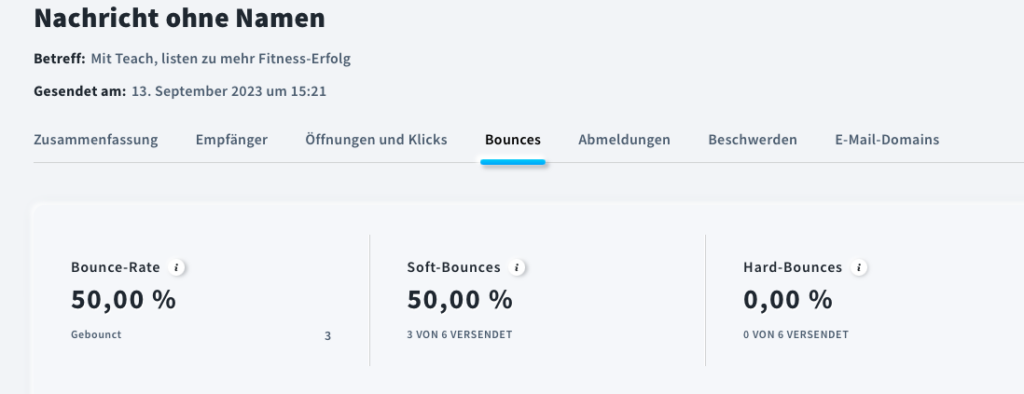The height and width of the screenshot is (394, 1024).
Task: Switch to the Zusammenfassung tab
Action: pyautogui.click(x=96, y=139)
